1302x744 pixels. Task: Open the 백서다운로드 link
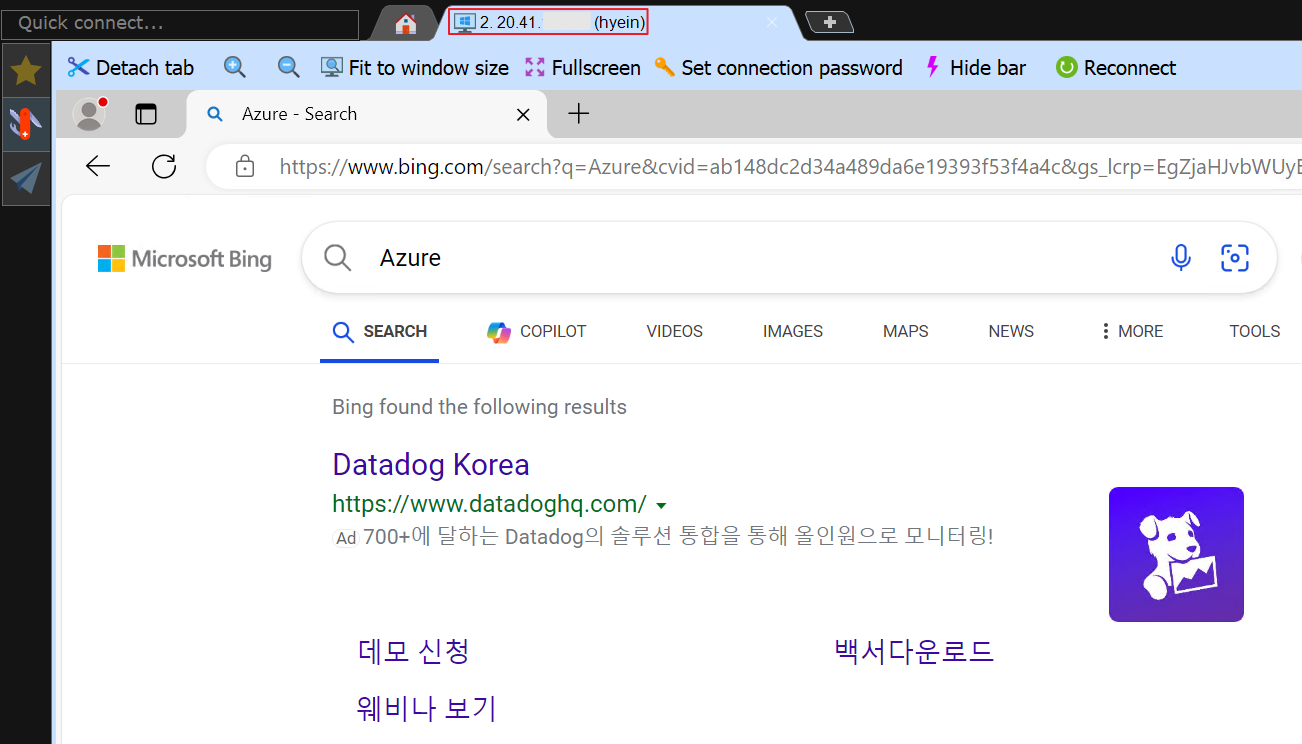tap(914, 651)
